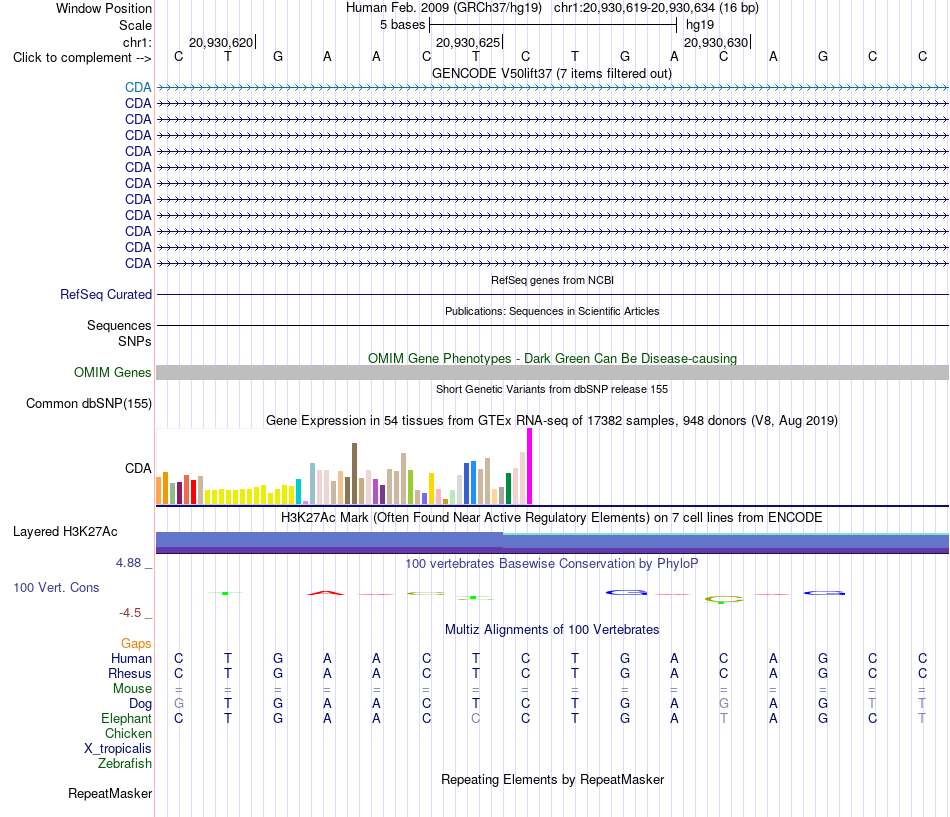Open 'Repeating Elements by RepeatMasker' track title
Viewport: 950px width, 817px height.
(552, 779)
